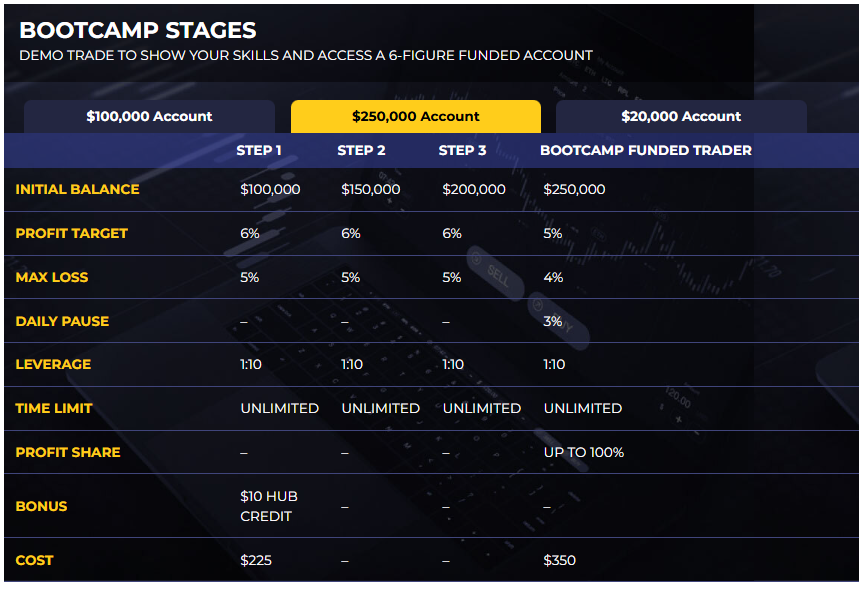Viewport: 863px width, 589px height.
Task: Select the Profit Share row label
Action: pos(68,452)
